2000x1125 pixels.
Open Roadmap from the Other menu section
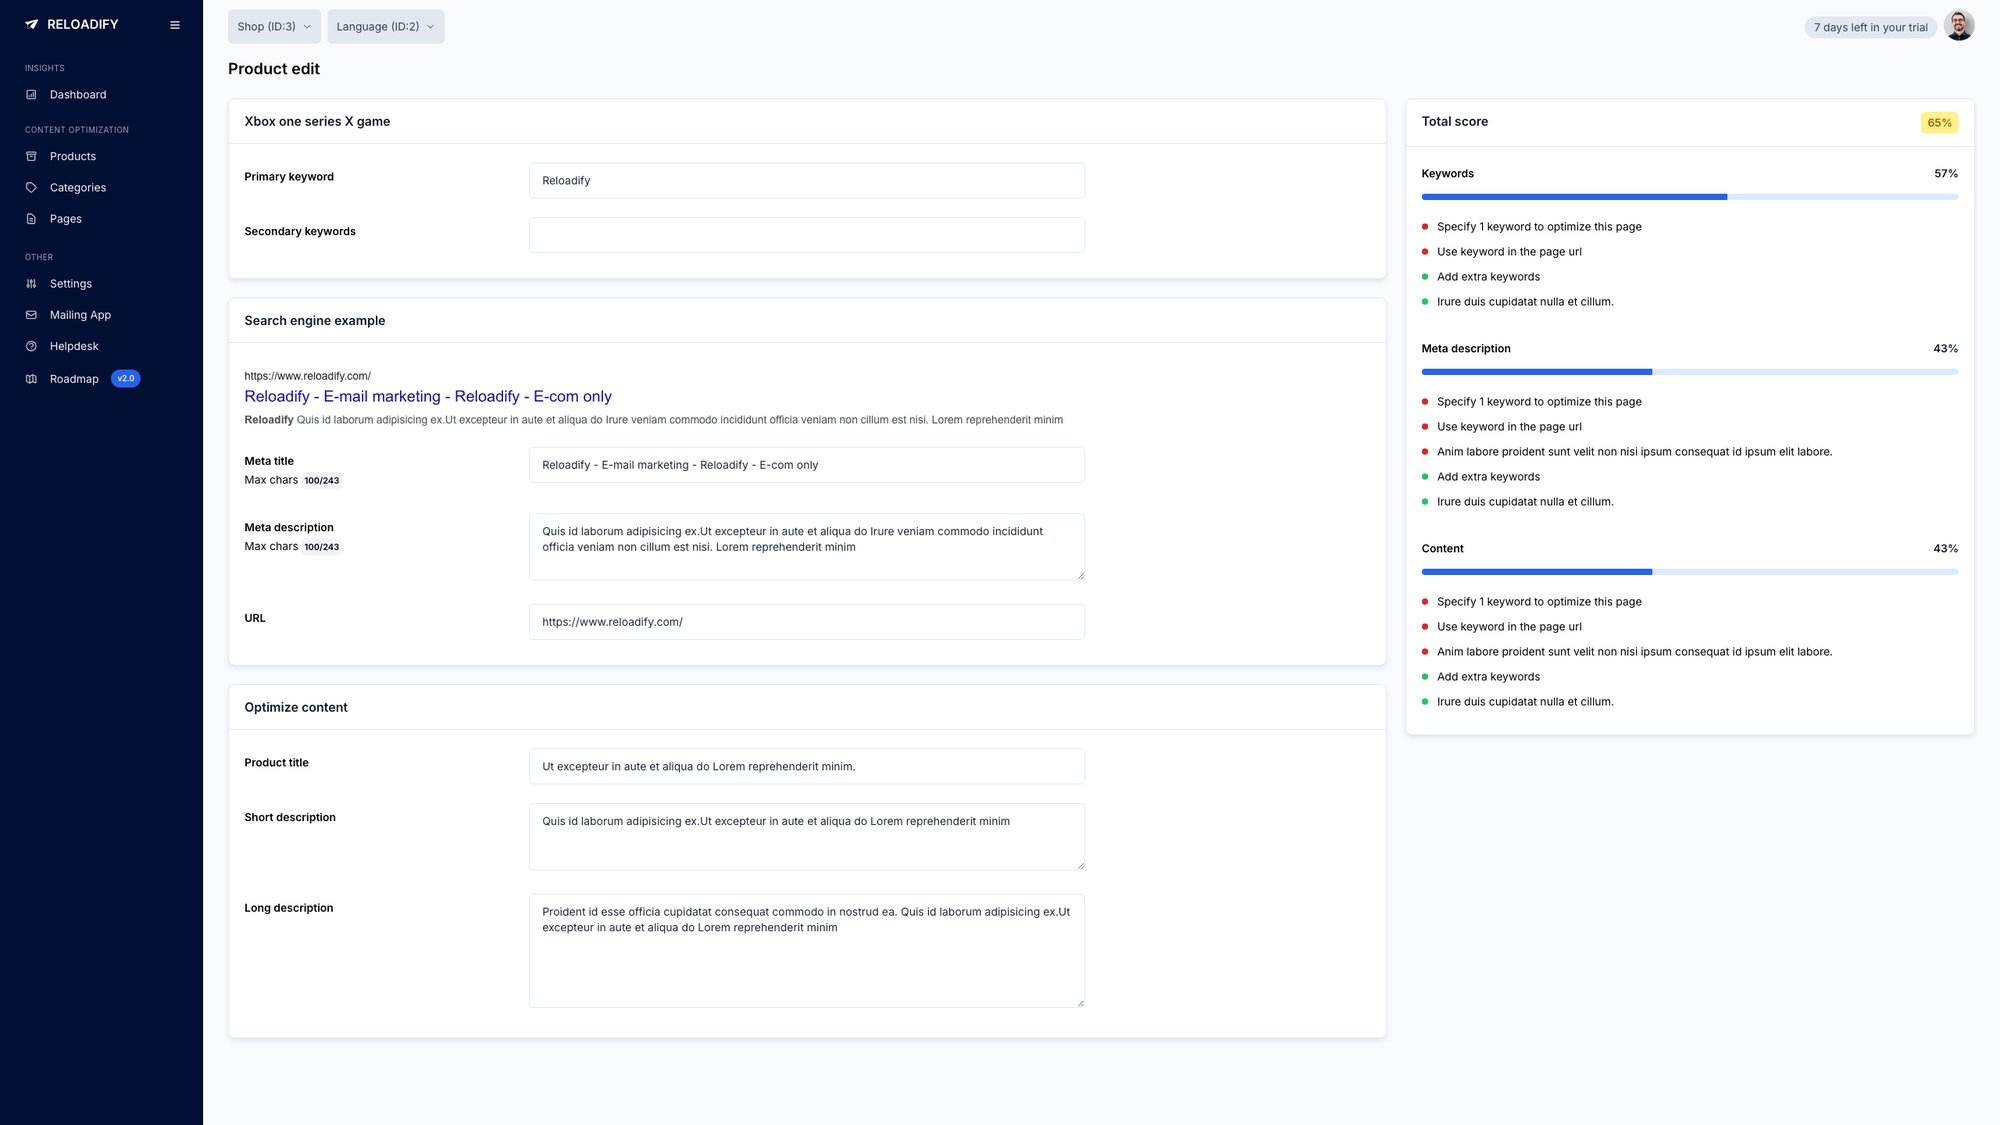pyautogui.click(x=75, y=378)
